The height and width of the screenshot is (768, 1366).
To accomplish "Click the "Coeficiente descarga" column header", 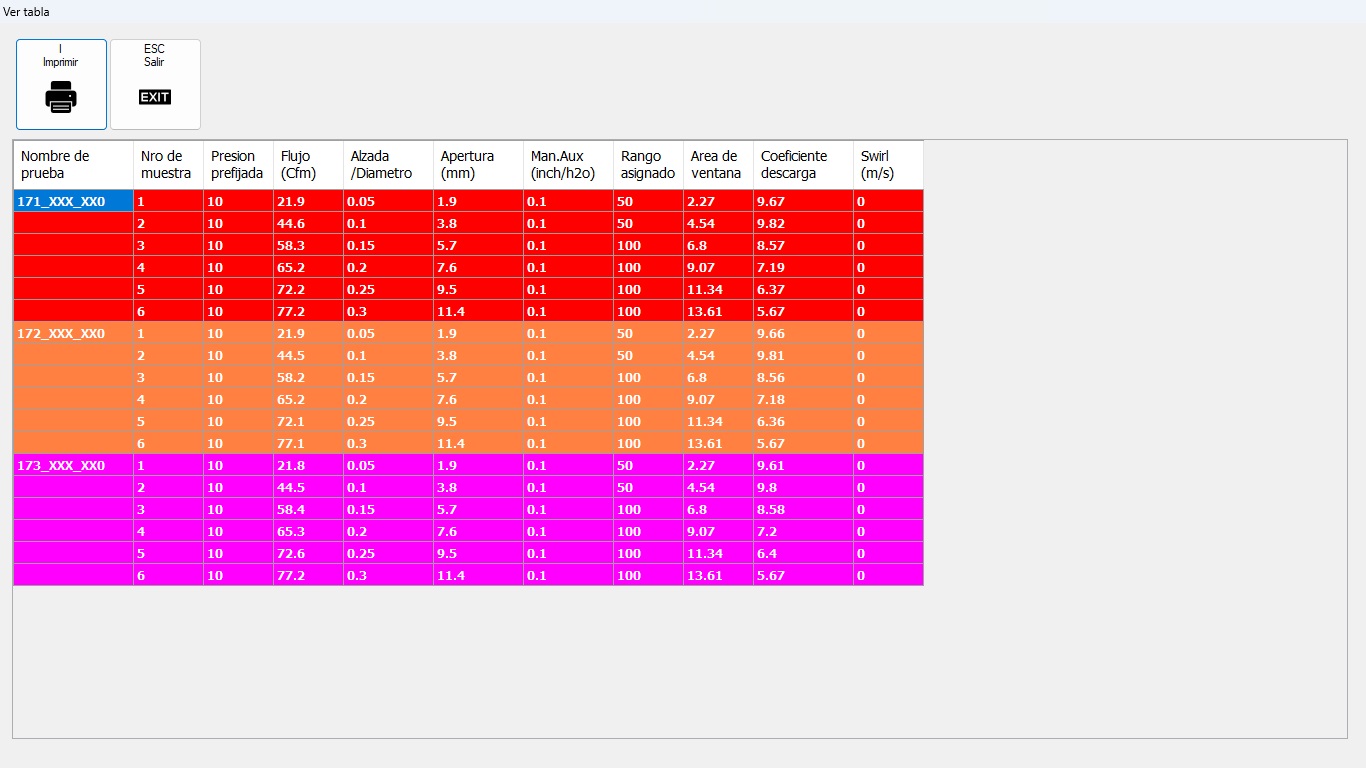I will (803, 165).
